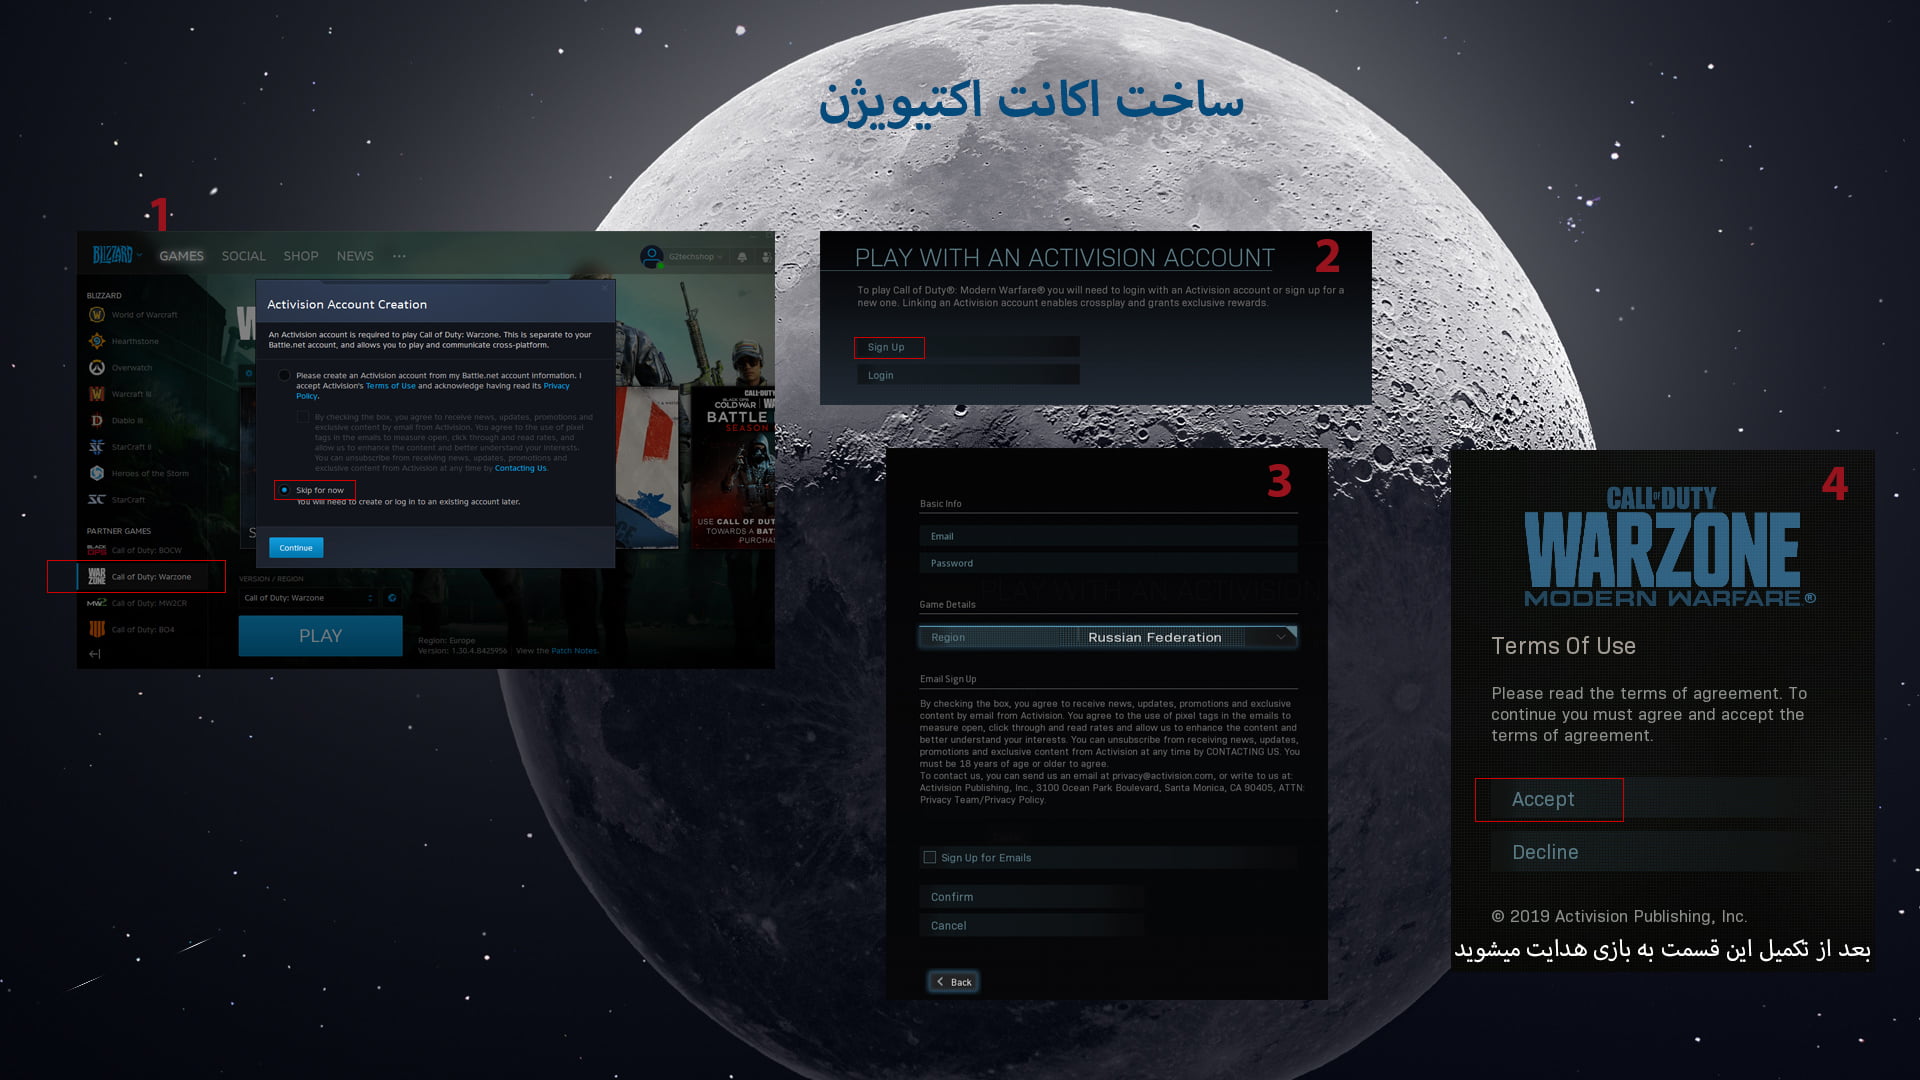Open the Privacy Policy link in dialog
Viewport: 1920px width, 1080px height.
pyautogui.click(x=556, y=386)
